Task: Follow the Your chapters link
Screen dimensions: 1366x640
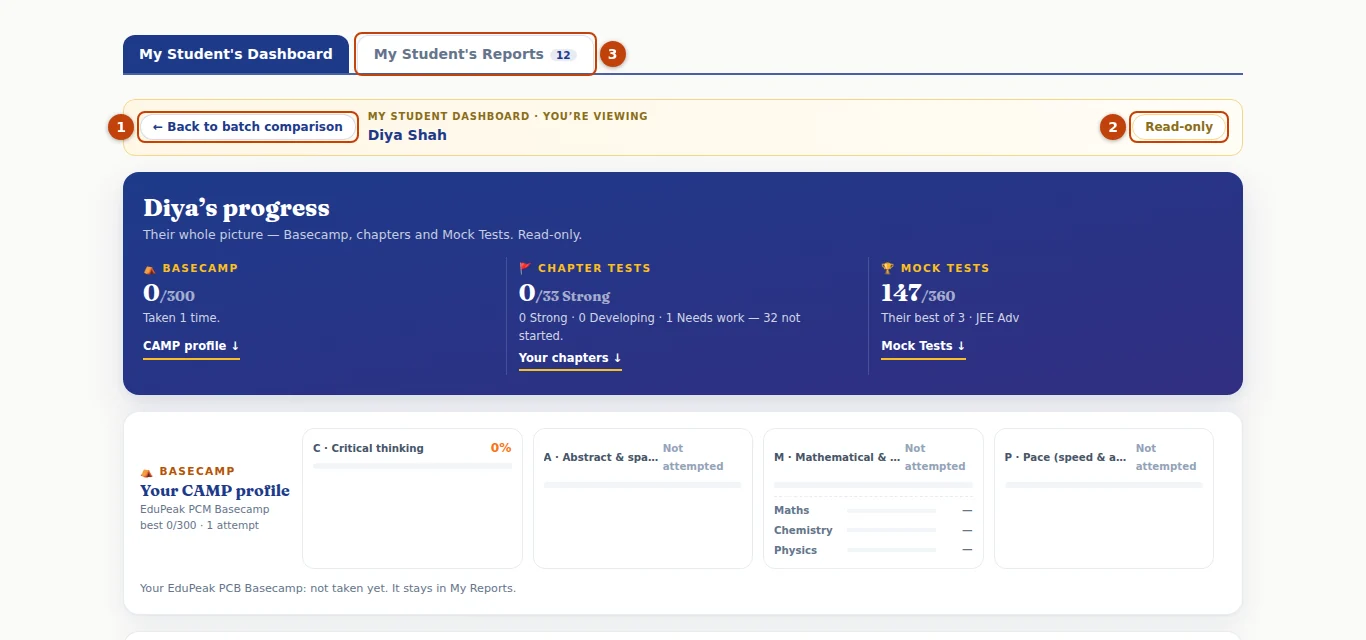Action: click(570, 359)
